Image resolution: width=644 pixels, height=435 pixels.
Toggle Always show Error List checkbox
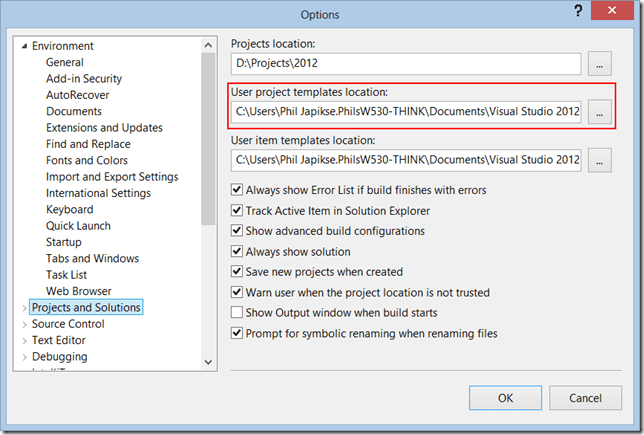pos(237,190)
